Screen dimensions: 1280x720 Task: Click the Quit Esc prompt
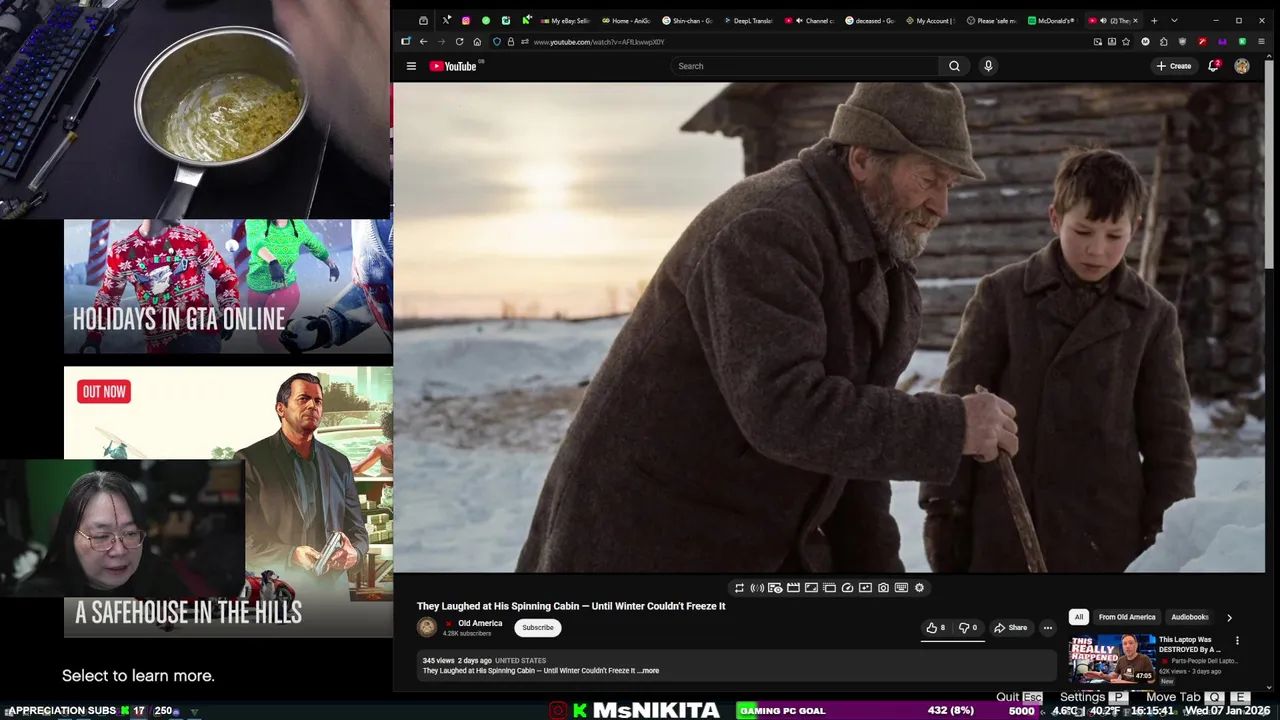pyautogui.click(x=1019, y=697)
